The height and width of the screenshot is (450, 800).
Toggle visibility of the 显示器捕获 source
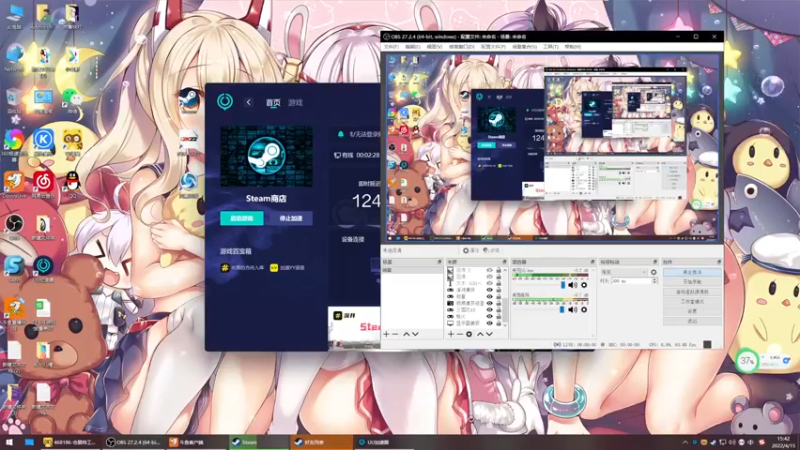tap(489, 323)
